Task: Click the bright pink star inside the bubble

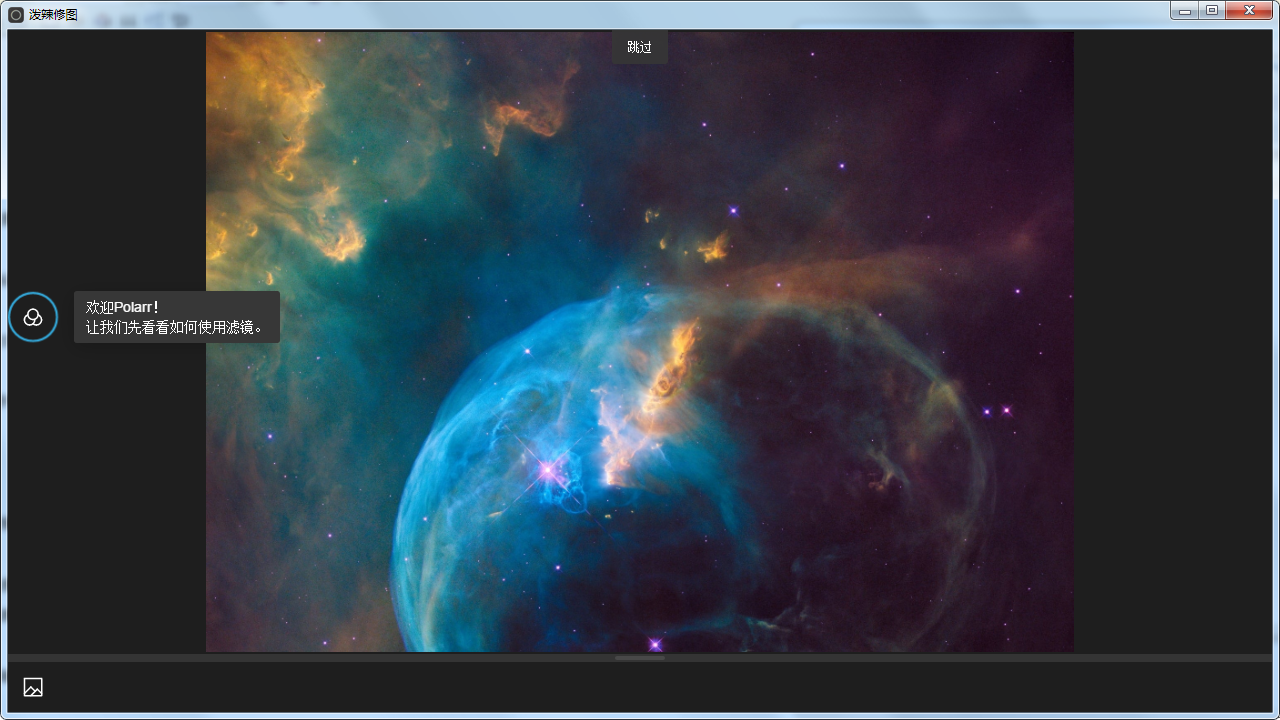Action: (x=547, y=469)
